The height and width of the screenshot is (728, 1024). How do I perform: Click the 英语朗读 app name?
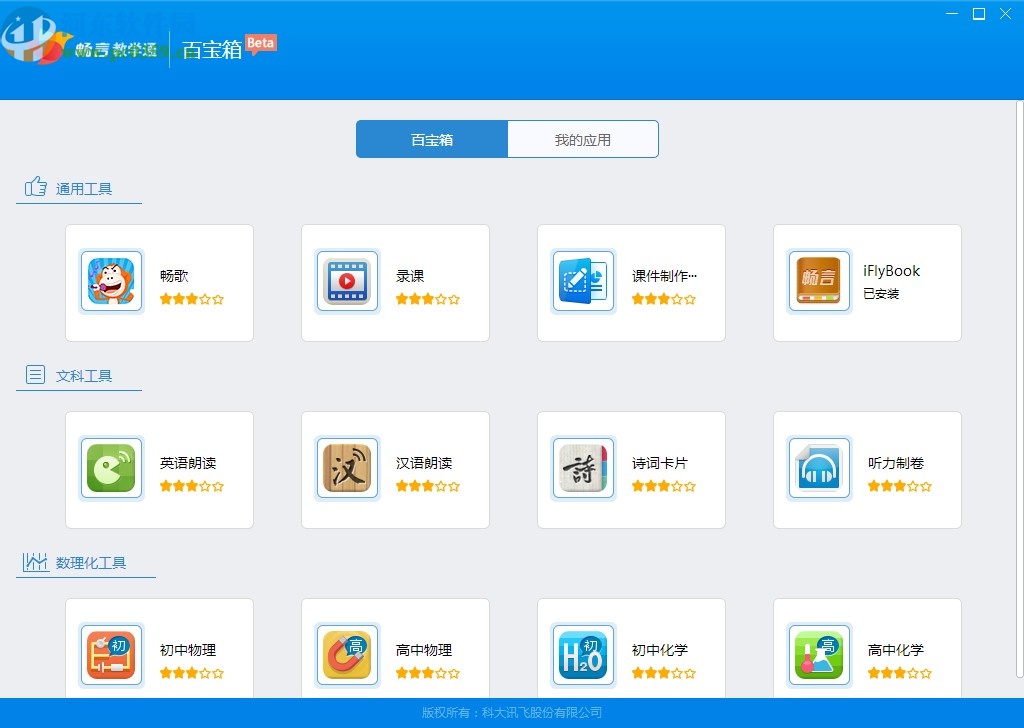coord(188,463)
